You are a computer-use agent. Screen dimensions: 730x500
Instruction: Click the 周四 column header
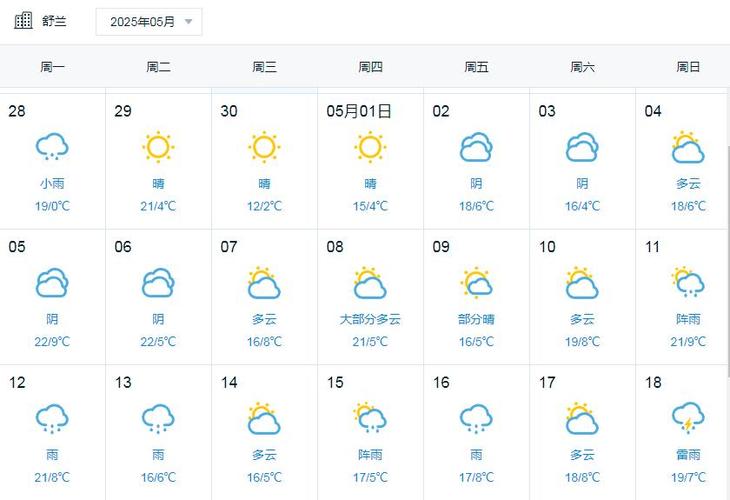pos(371,67)
